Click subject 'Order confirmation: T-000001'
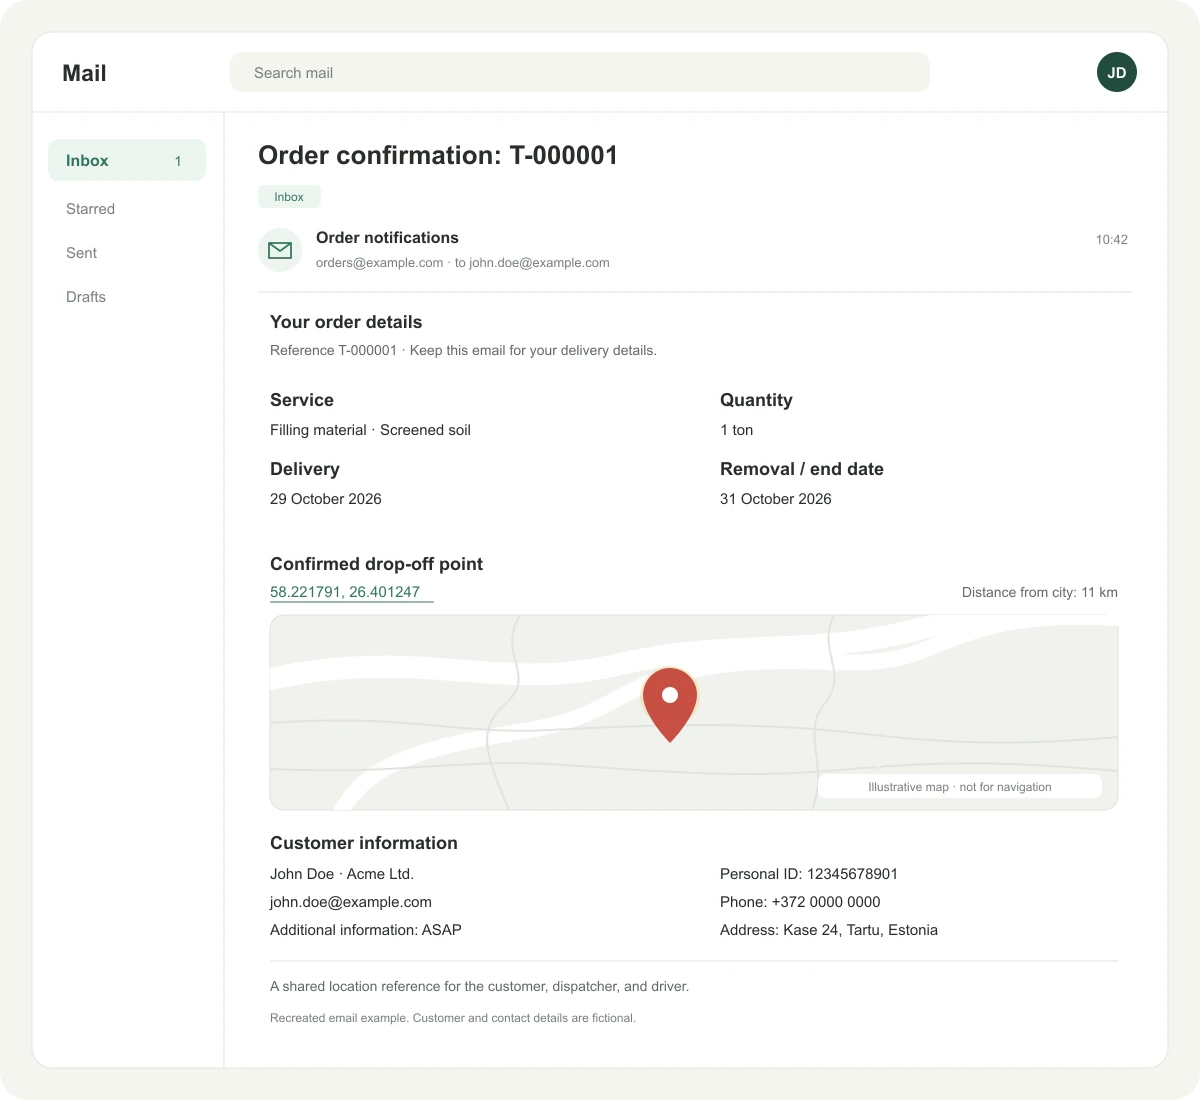The width and height of the screenshot is (1200, 1100). pyautogui.click(x=438, y=155)
